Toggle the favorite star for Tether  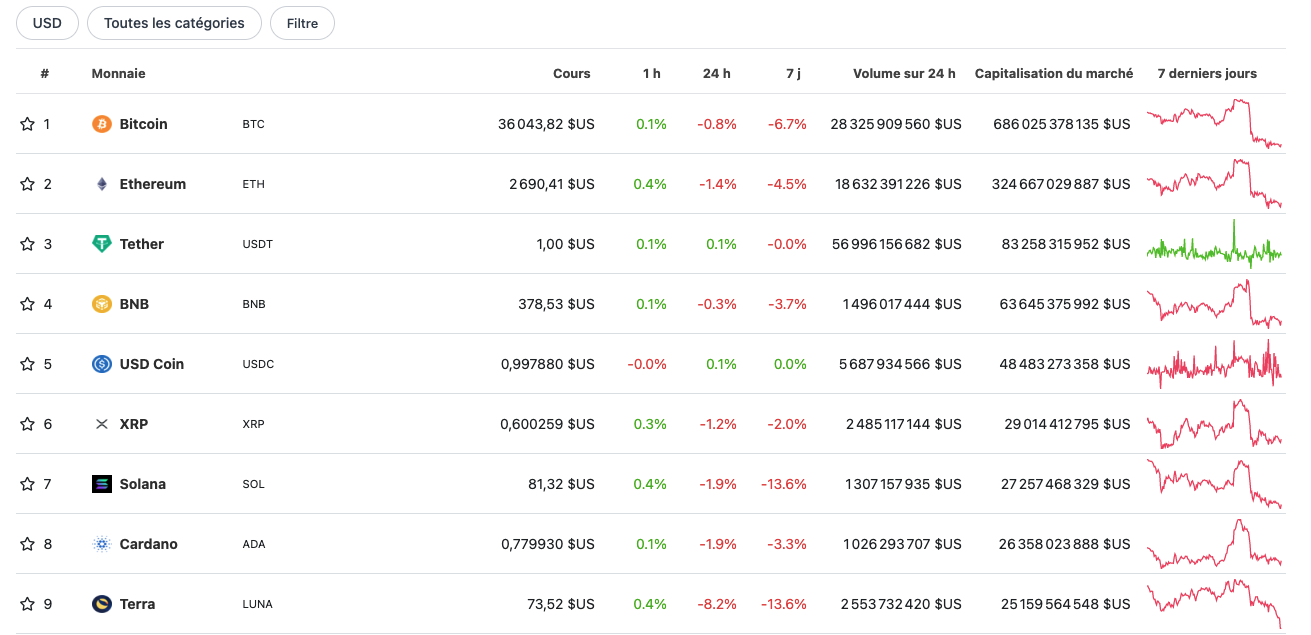(x=27, y=244)
